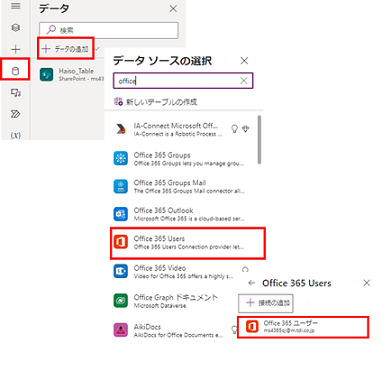Click the connector list scrollbar
This screenshot has height=365, width=382.
tap(259, 140)
